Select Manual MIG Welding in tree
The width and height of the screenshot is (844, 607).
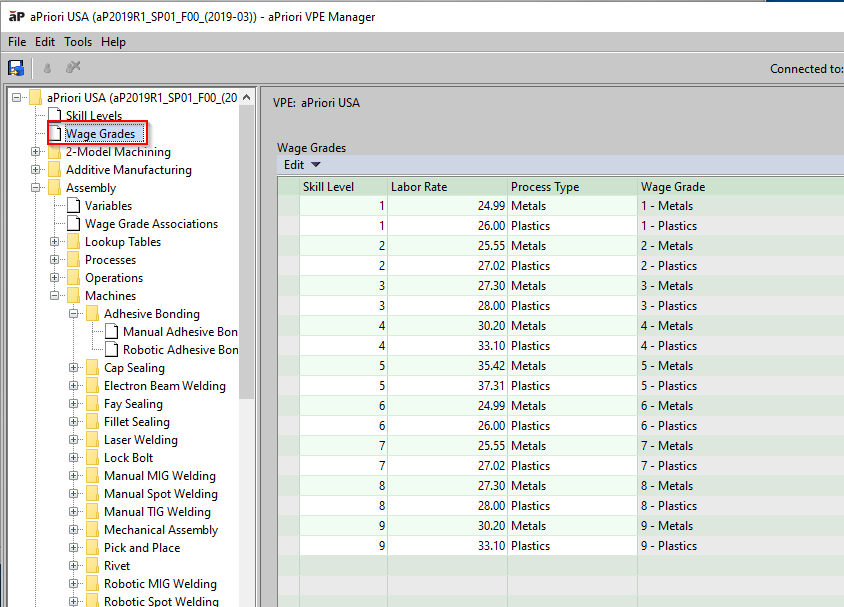(159, 476)
